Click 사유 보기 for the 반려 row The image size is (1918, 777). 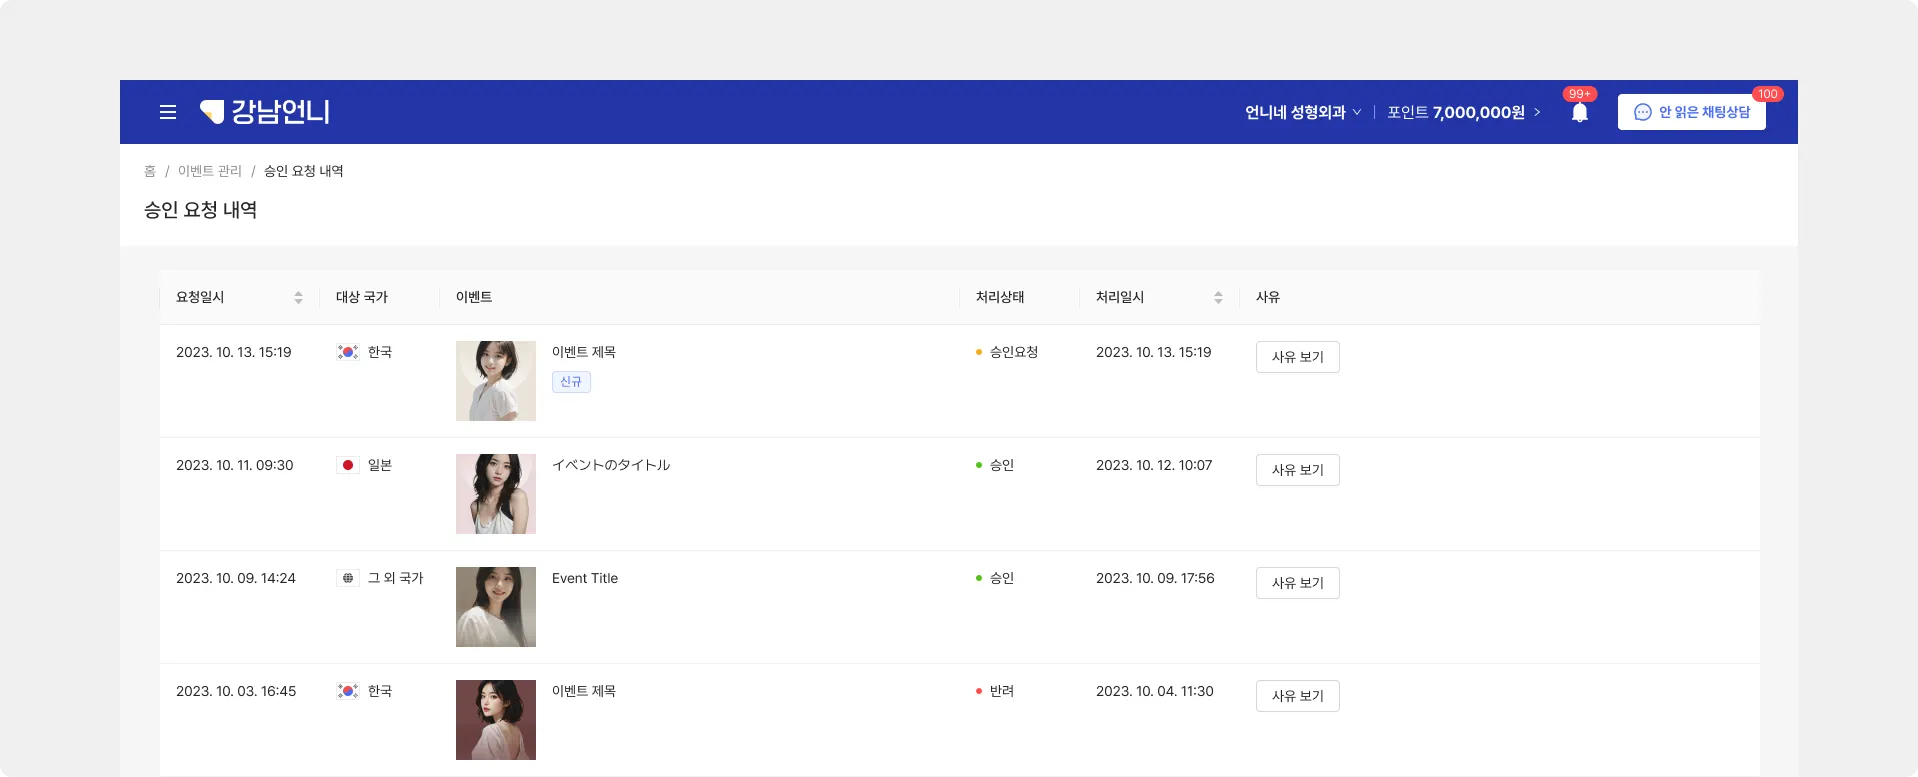[x=1297, y=696]
